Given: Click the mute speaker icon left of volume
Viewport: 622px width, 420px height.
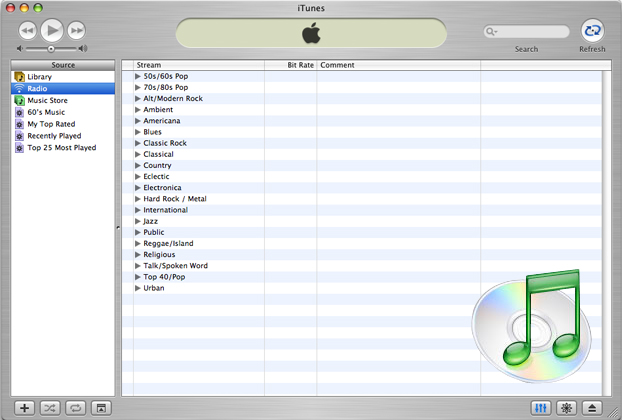Looking at the screenshot, I should point(19,49).
